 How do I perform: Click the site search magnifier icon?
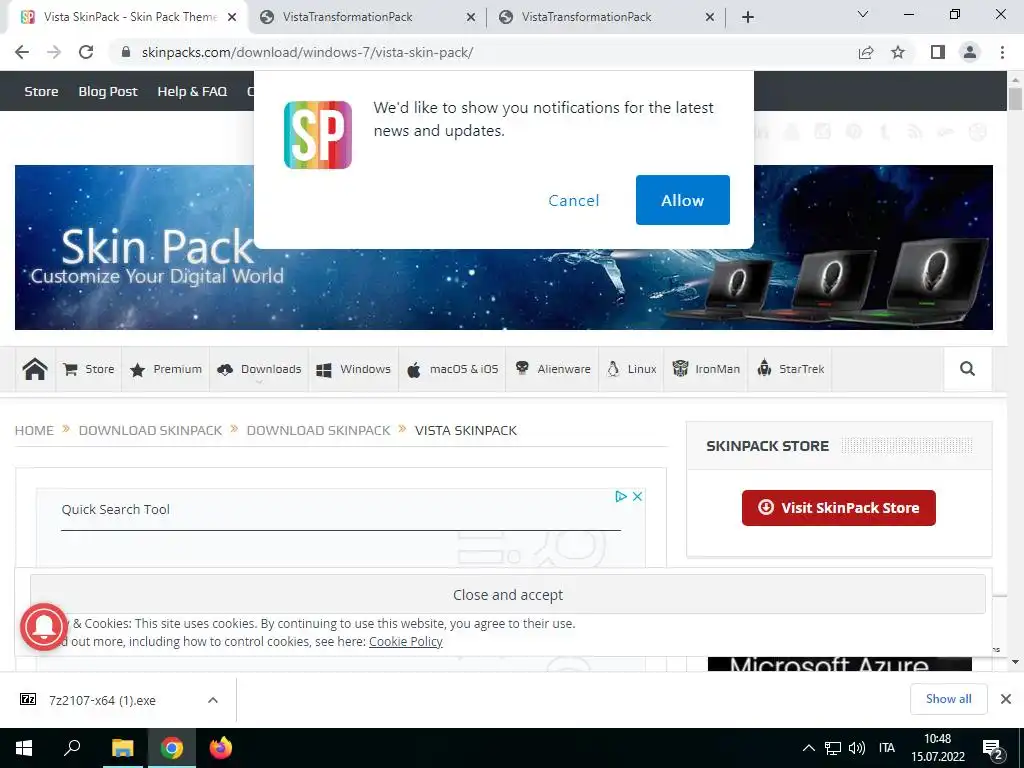tap(967, 369)
